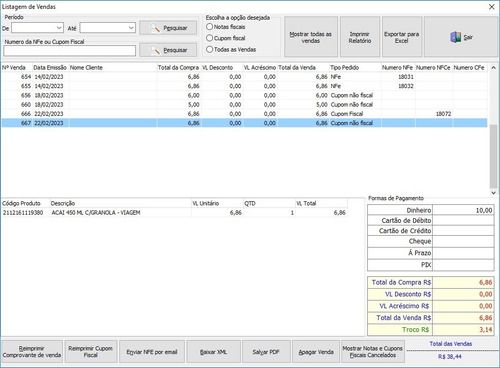Open the Até end date dropdown
Viewport: 500px width, 368px height.
[x=131, y=28]
